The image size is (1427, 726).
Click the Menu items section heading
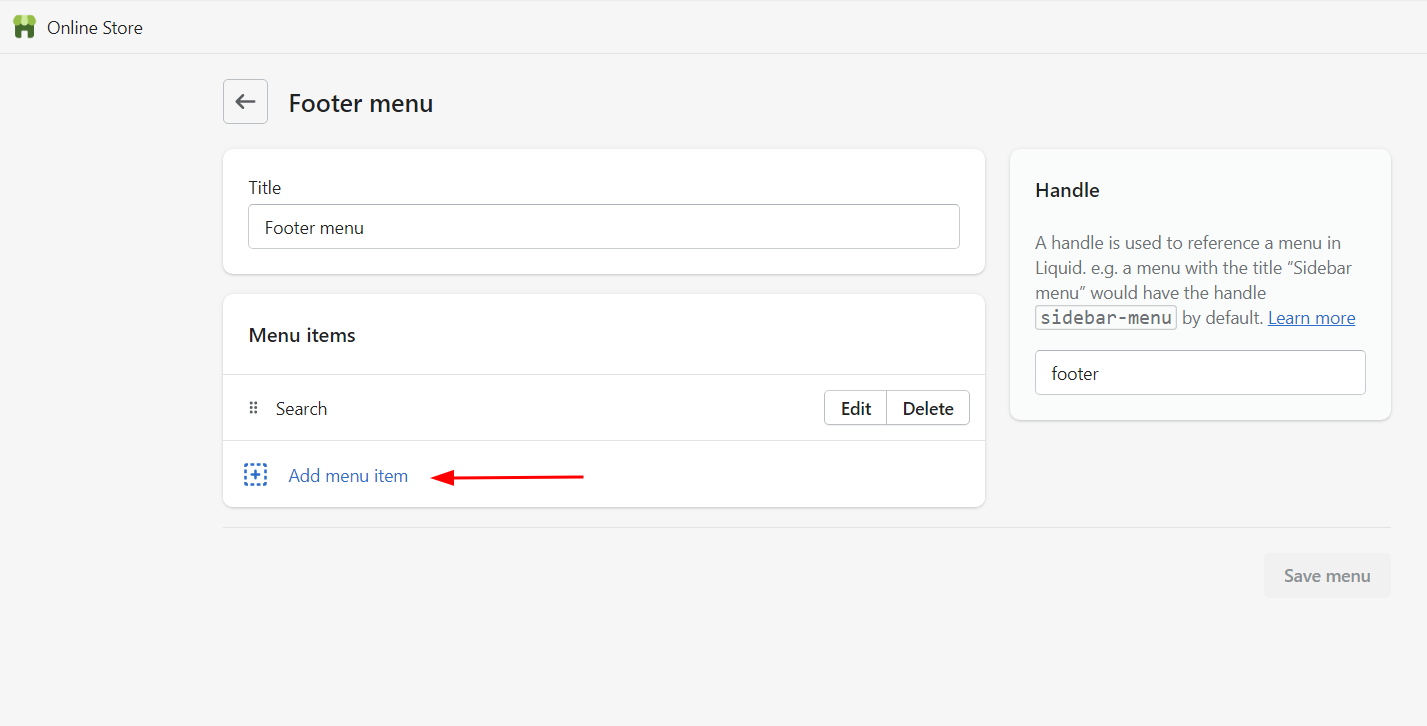coord(302,335)
